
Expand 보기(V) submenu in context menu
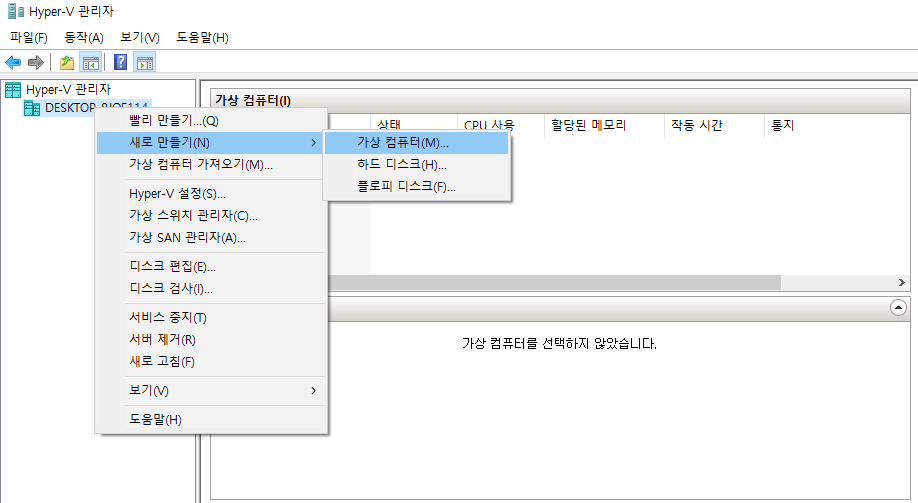coord(210,391)
